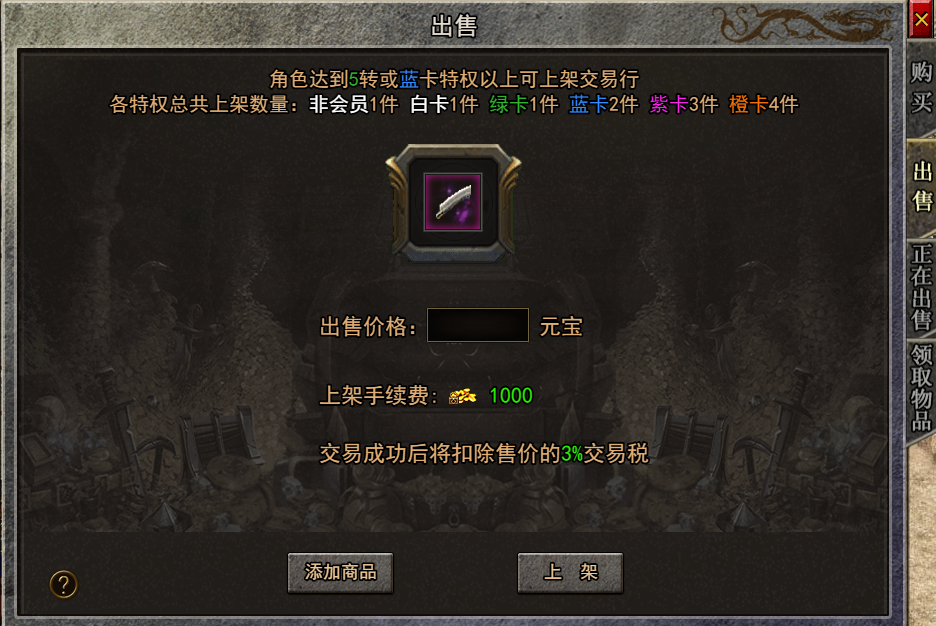
Task: Click the green 绿卡1件 text
Action: [x=524, y=105]
